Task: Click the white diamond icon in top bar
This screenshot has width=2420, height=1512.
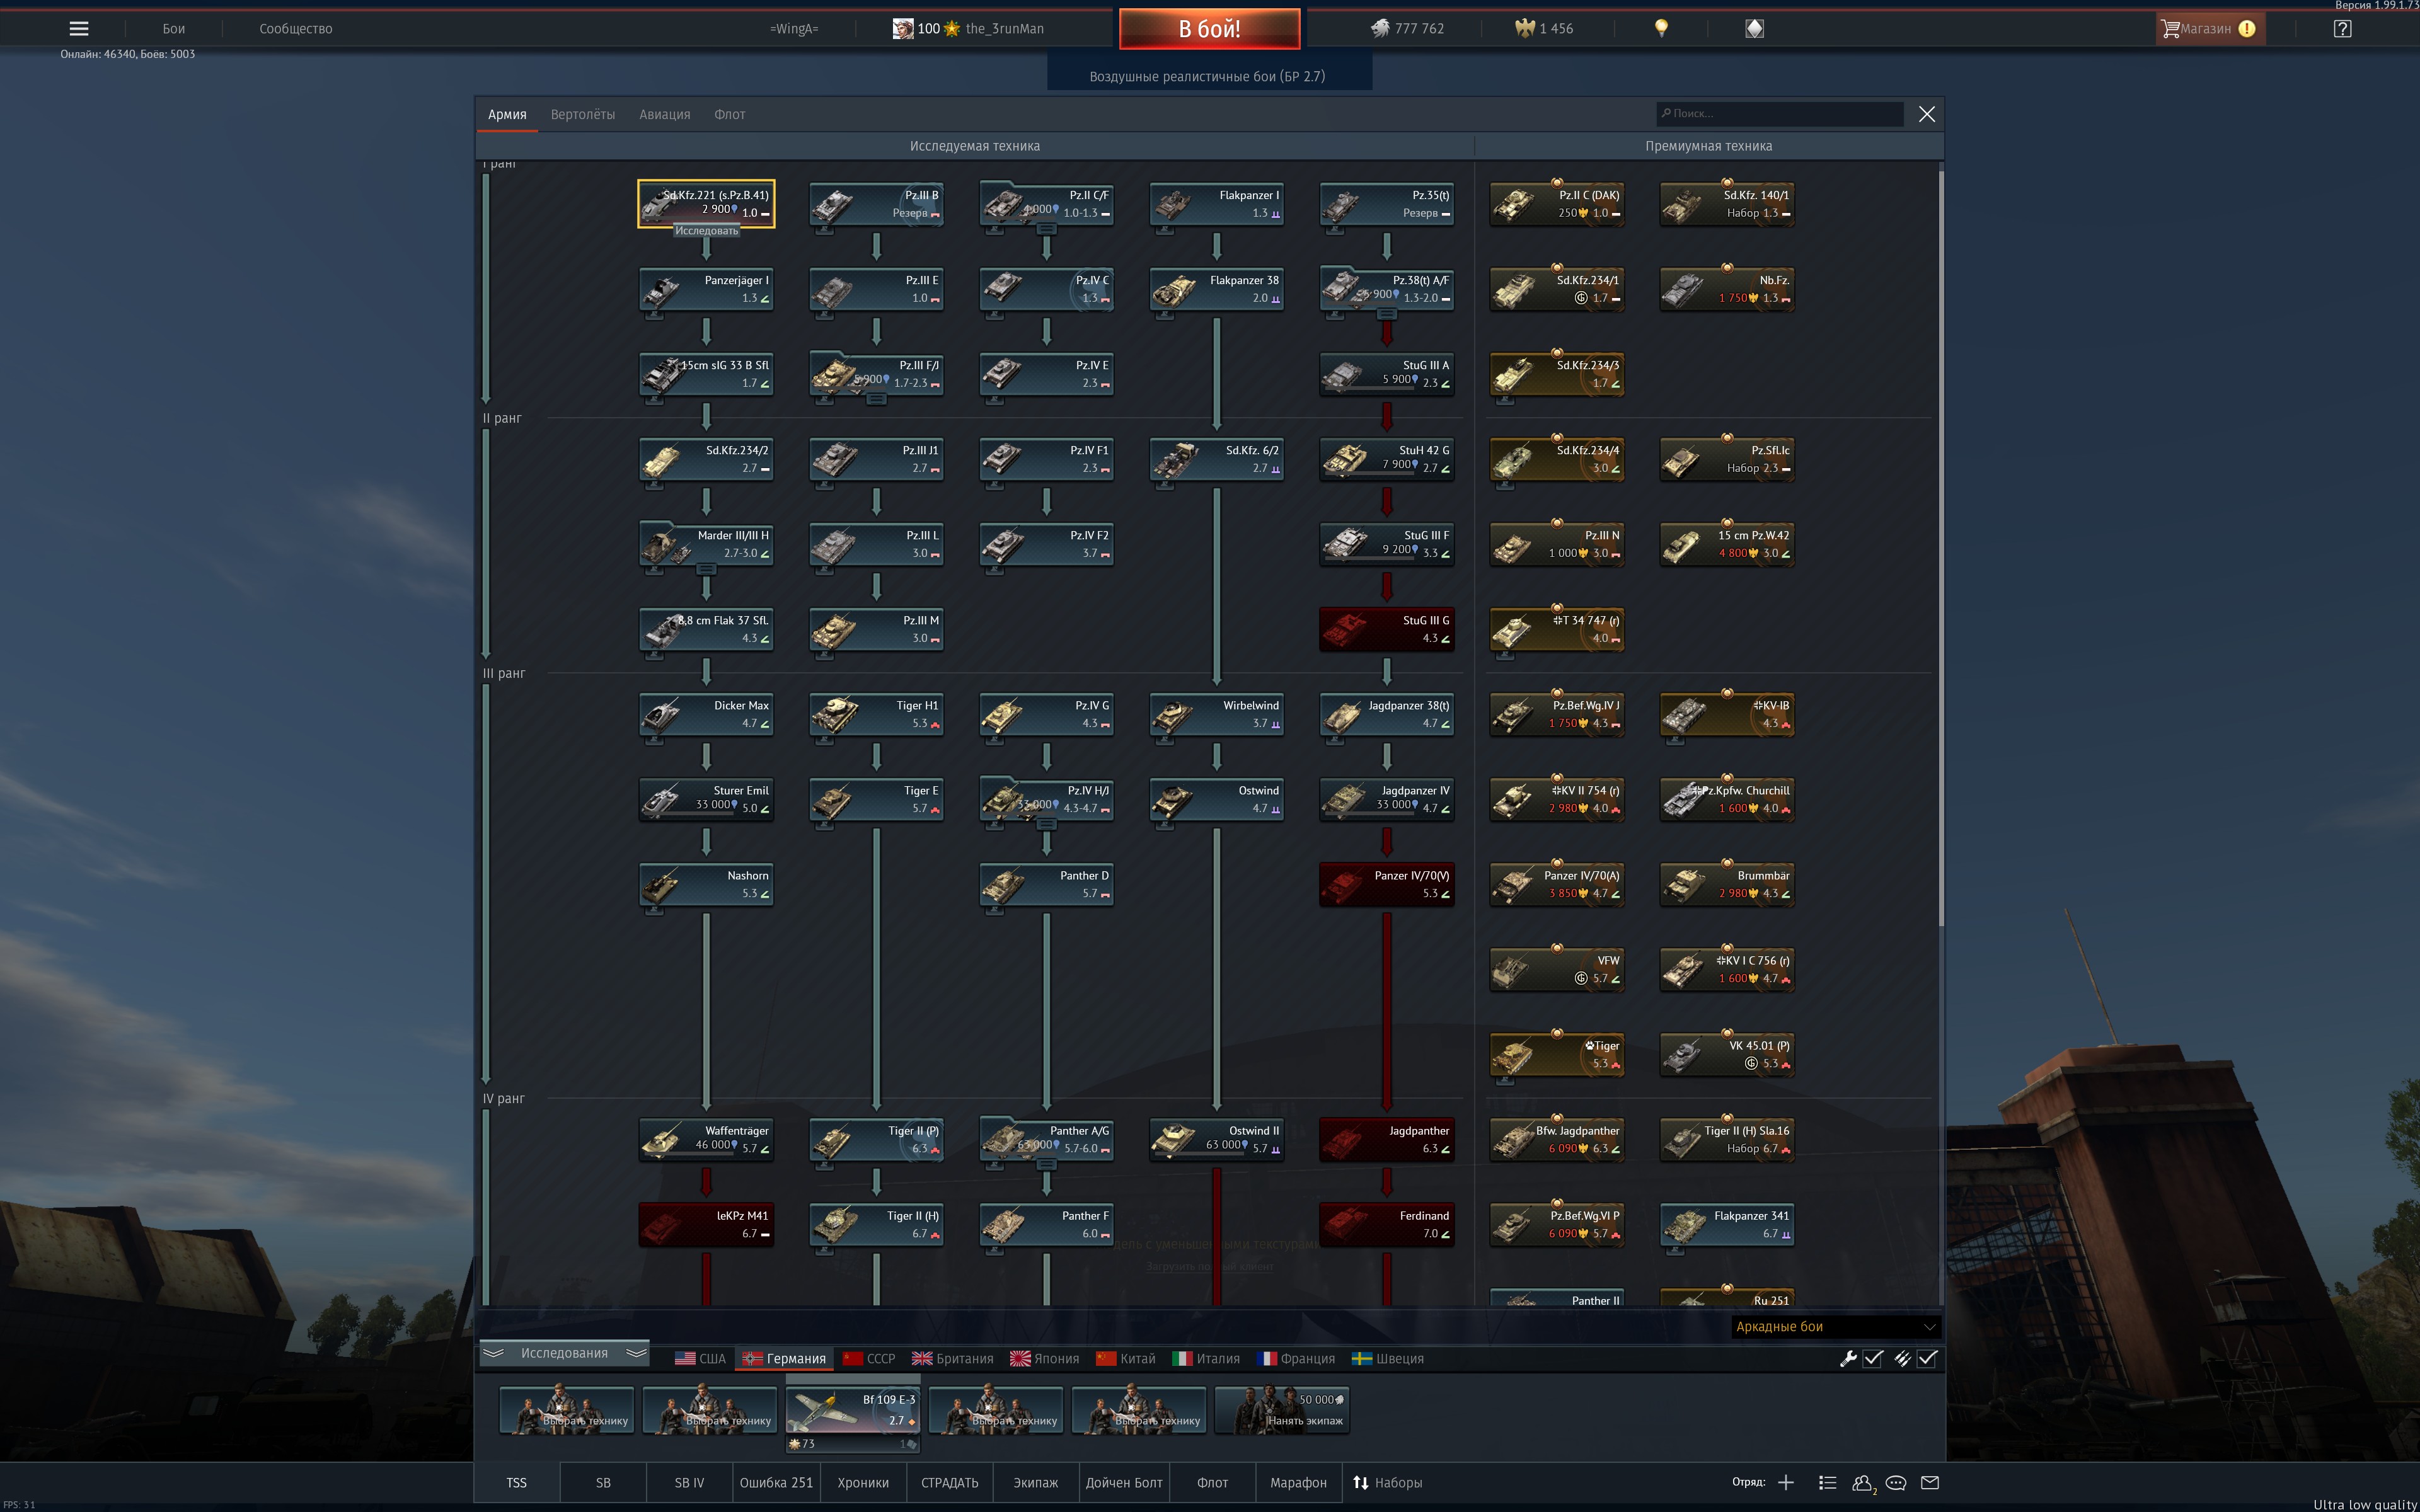Action: (1754, 29)
